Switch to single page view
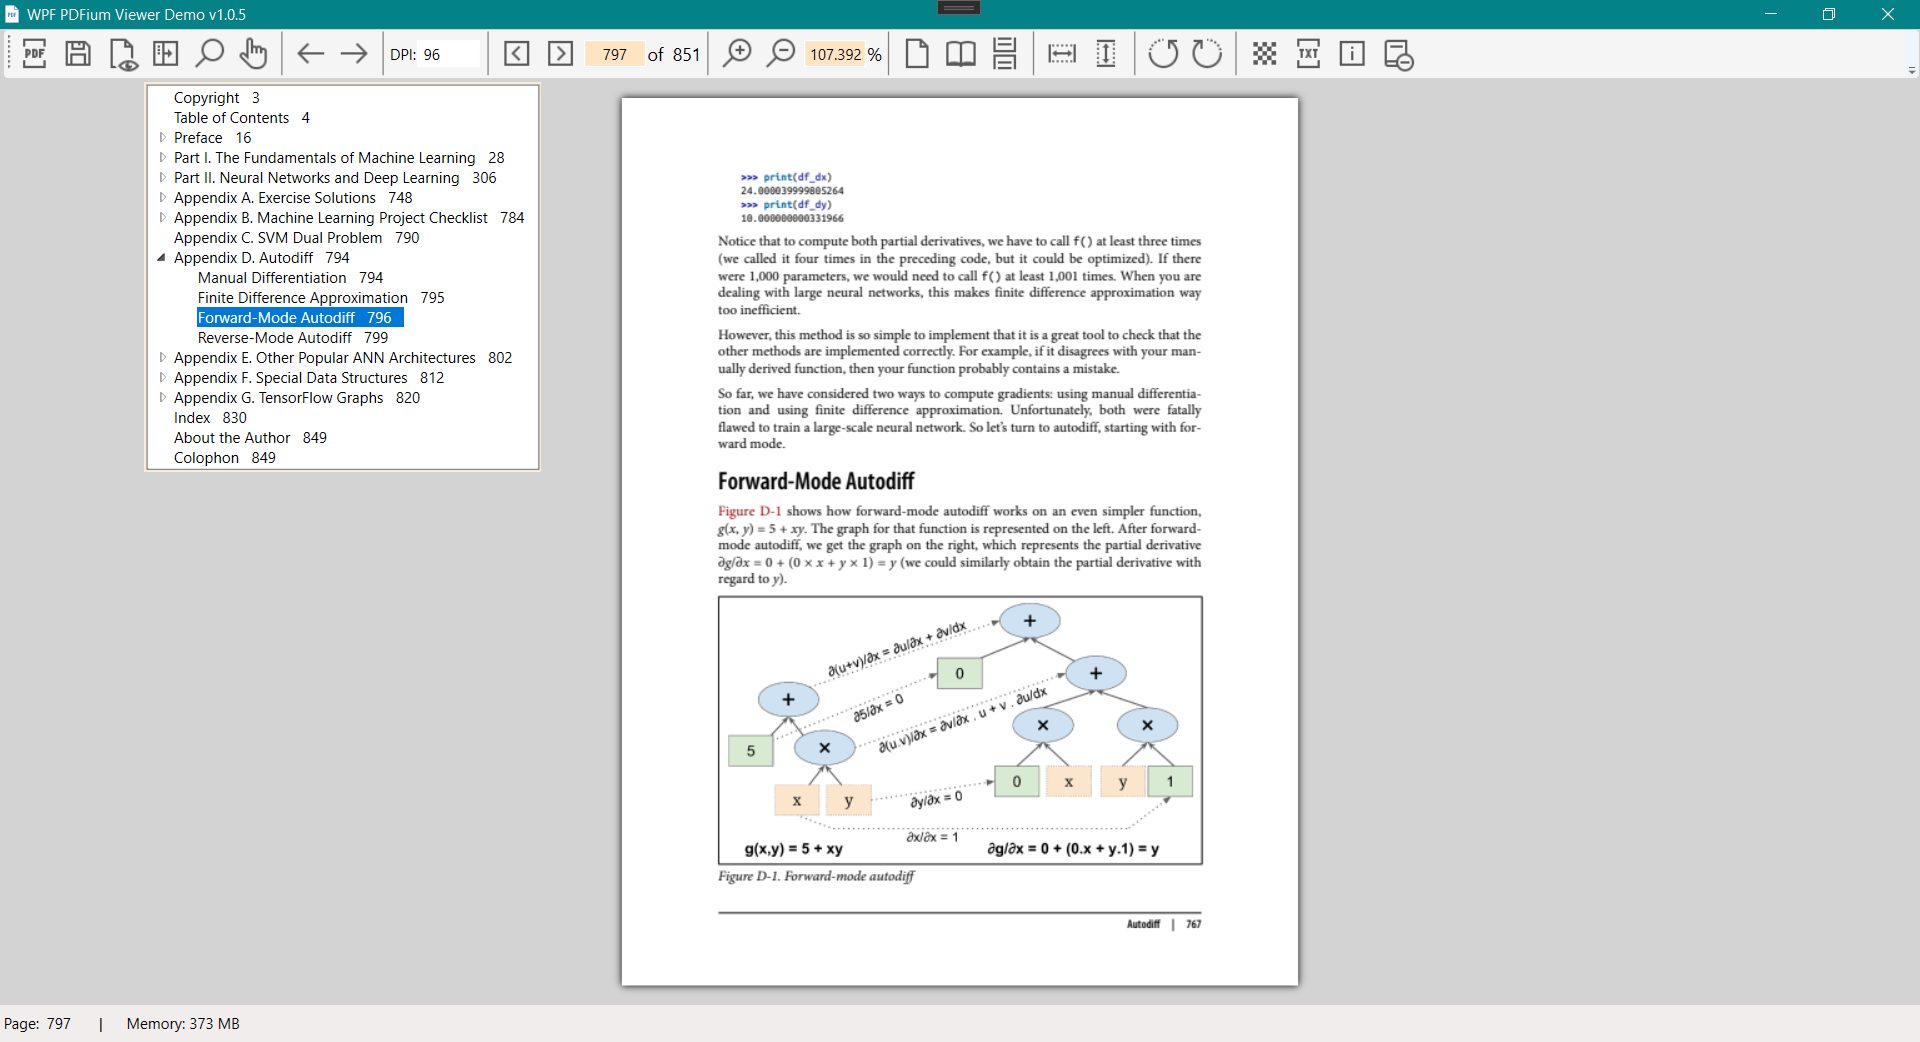The height and width of the screenshot is (1042, 1920). tap(917, 54)
